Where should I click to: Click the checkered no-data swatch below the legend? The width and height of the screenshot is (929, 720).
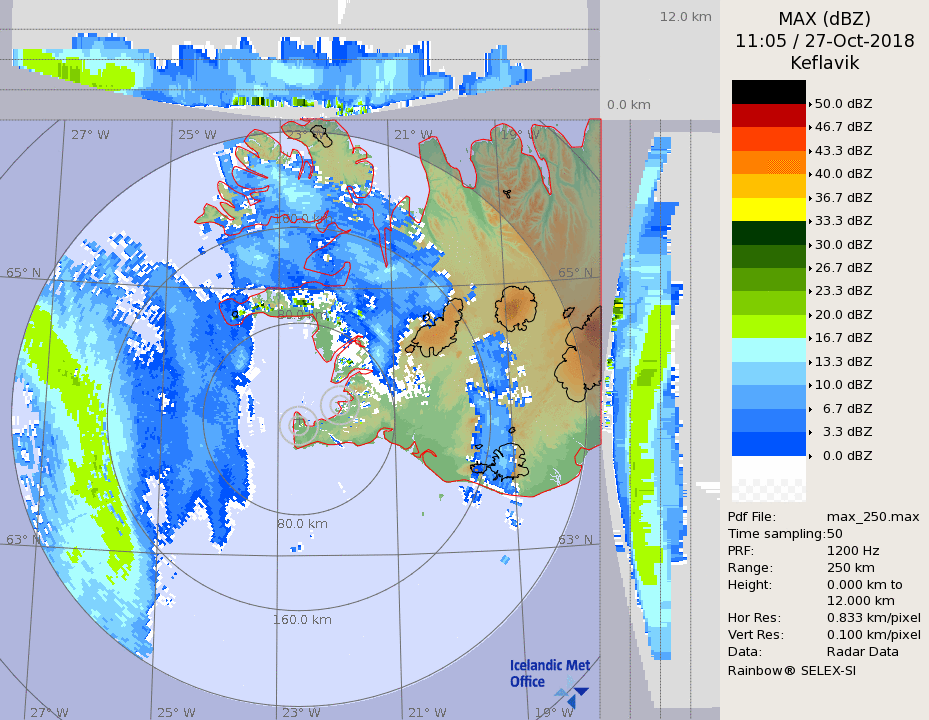[x=768, y=486]
